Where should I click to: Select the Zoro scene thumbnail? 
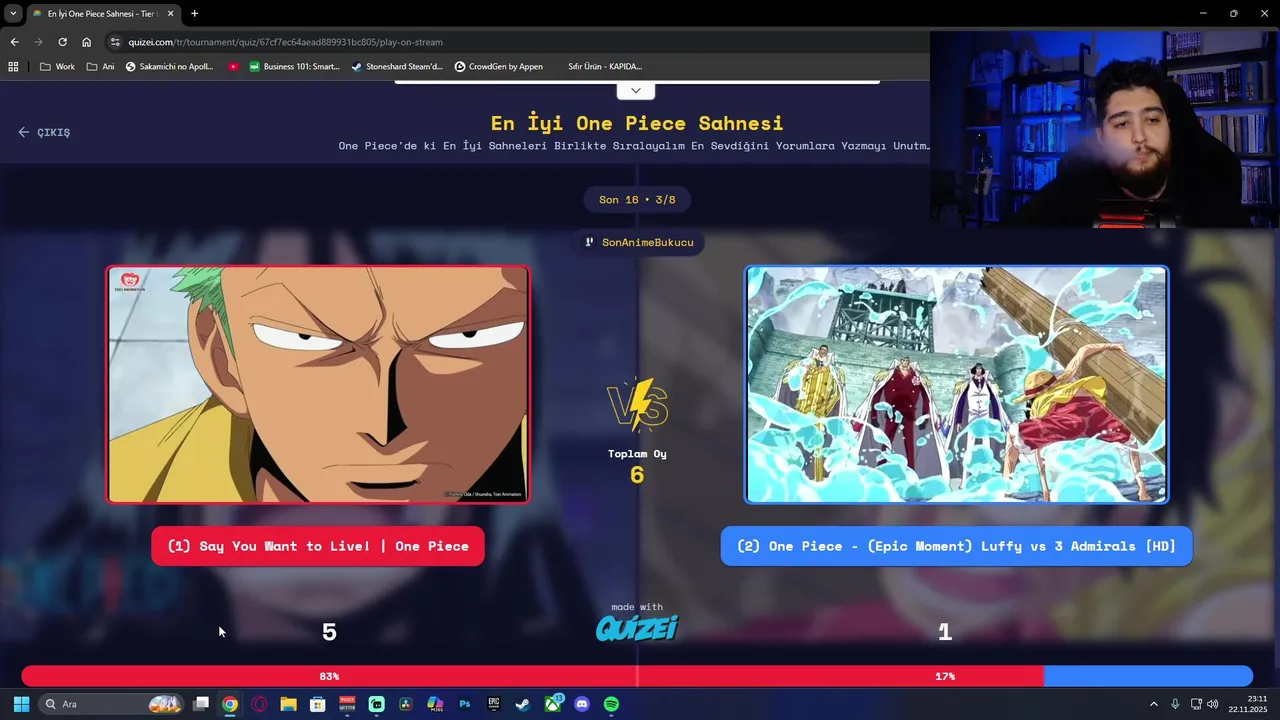(318, 384)
